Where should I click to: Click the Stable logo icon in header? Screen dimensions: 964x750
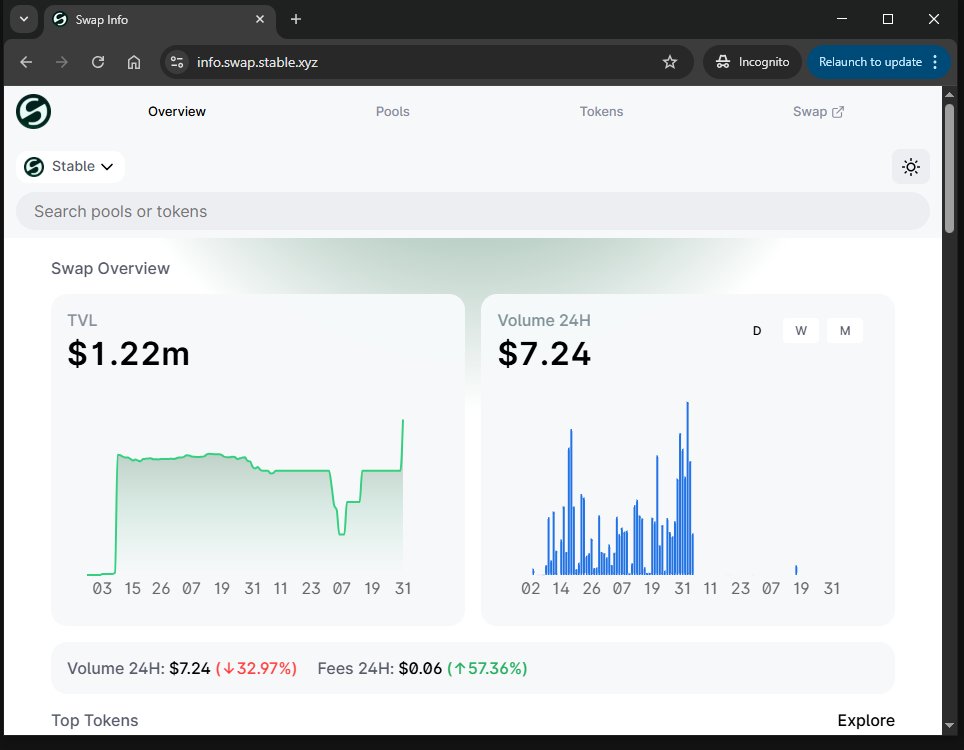click(x=33, y=111)
